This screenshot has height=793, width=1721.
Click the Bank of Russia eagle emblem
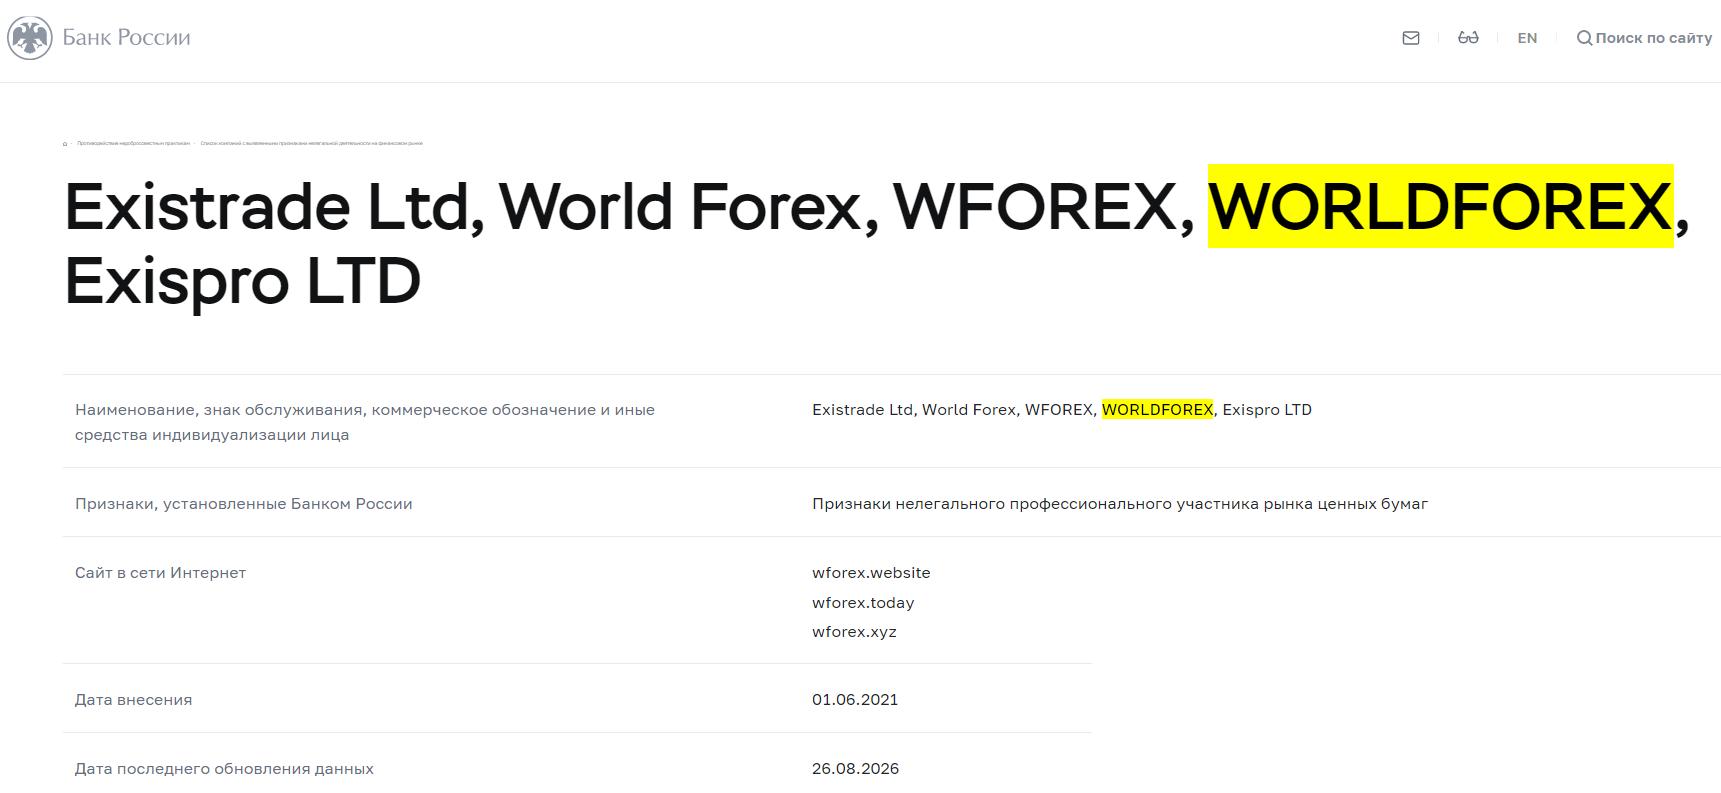coord(30,38)
